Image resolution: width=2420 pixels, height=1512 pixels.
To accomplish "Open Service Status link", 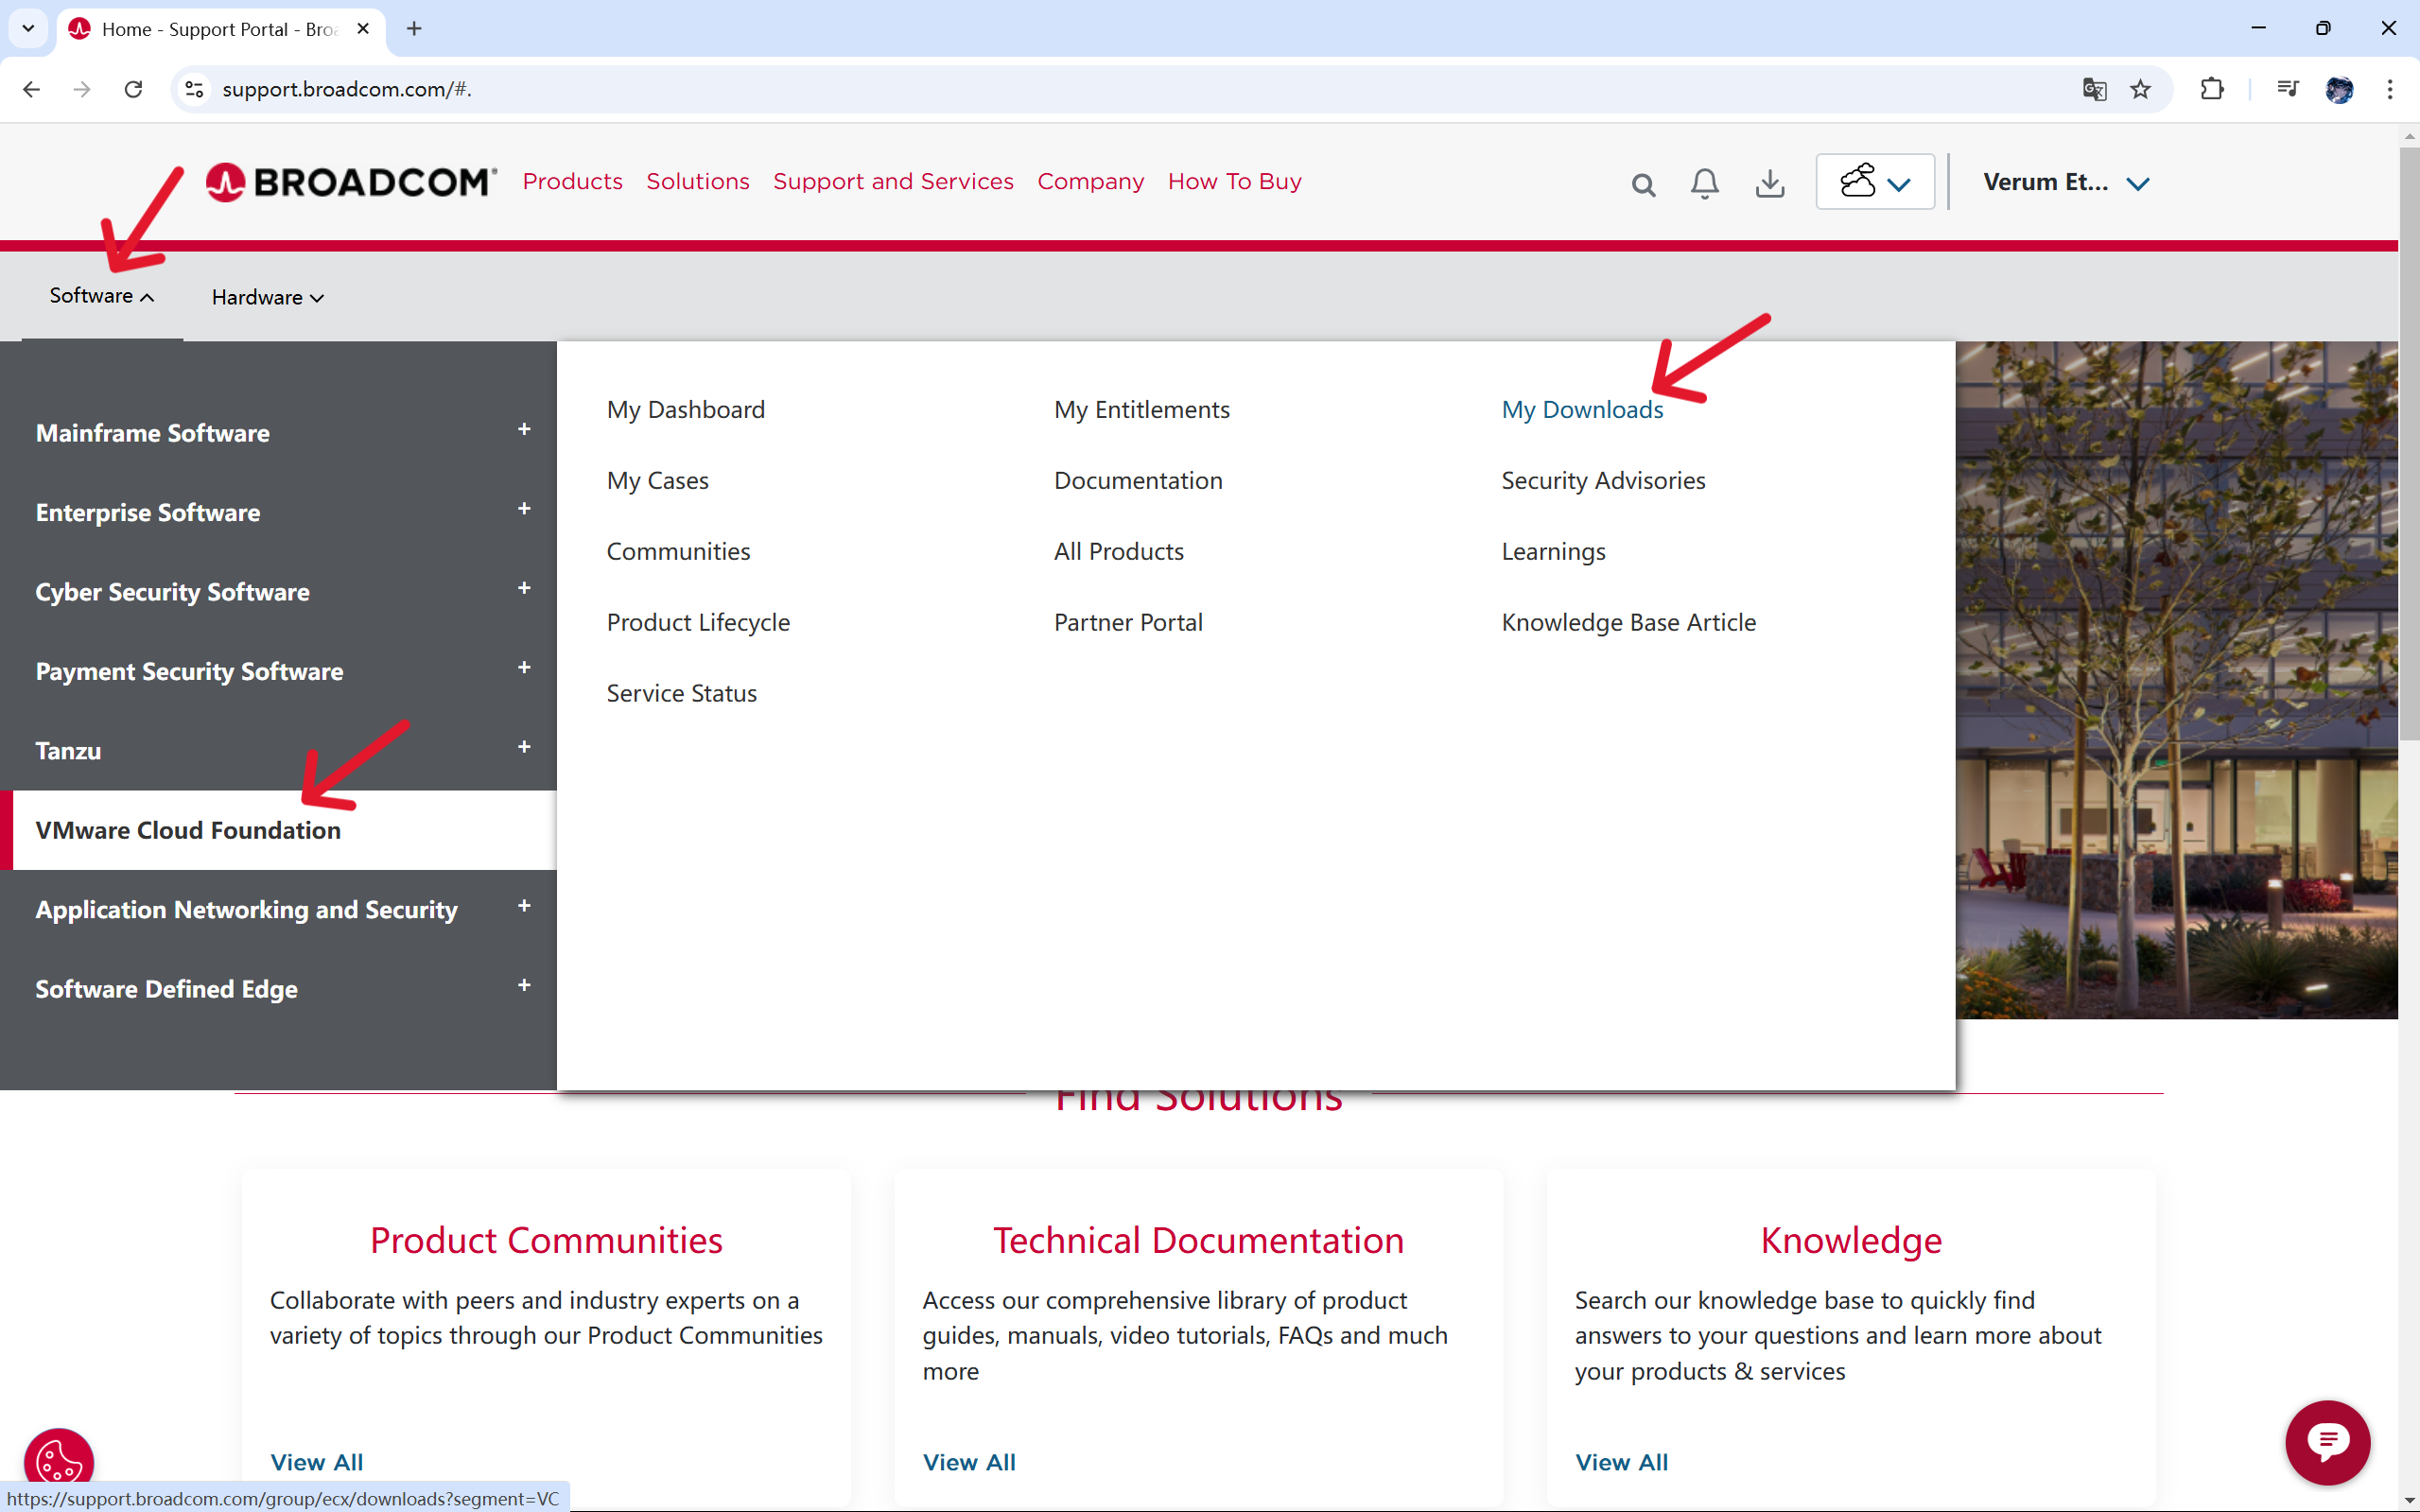I will 681,694.
